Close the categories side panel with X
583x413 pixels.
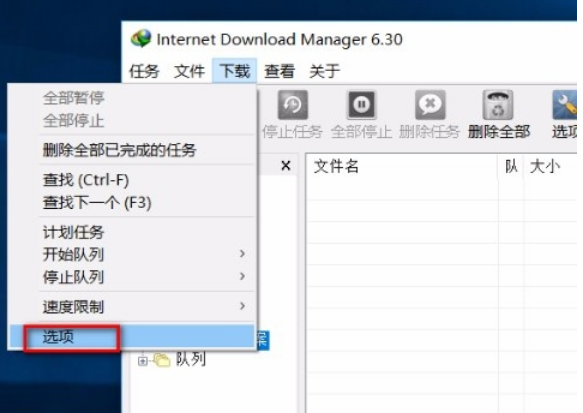(286, 165)
